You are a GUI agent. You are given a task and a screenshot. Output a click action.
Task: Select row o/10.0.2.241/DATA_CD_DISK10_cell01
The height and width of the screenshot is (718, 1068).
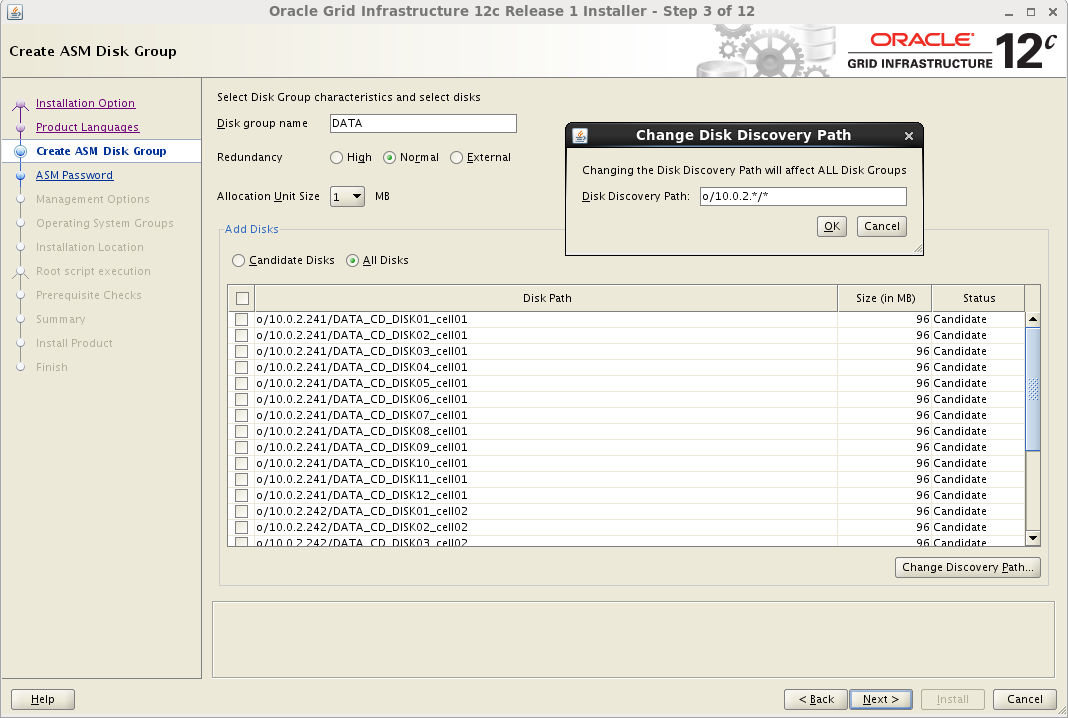[x=626, y=463]
